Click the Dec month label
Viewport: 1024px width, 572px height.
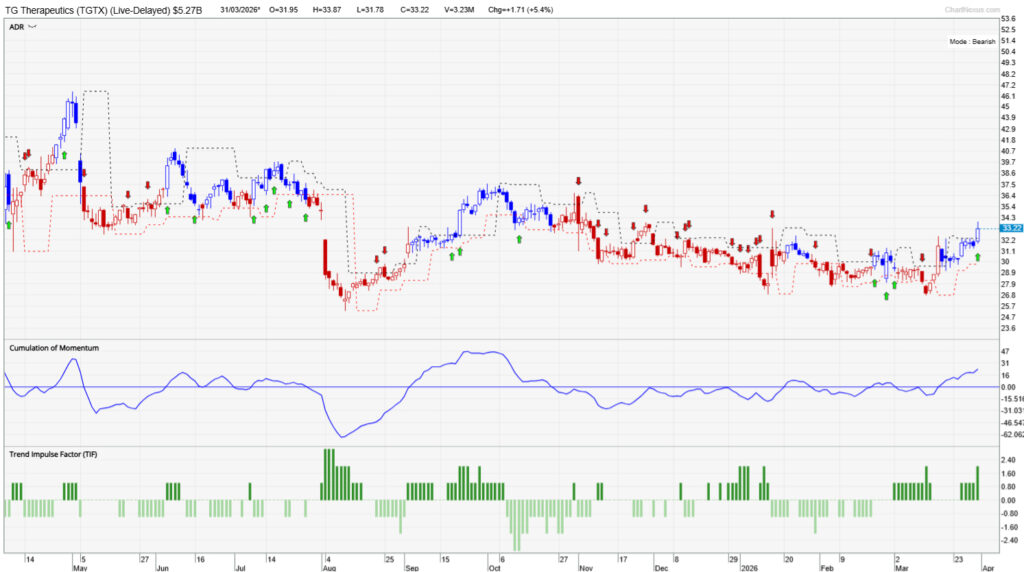pos(661,568)
